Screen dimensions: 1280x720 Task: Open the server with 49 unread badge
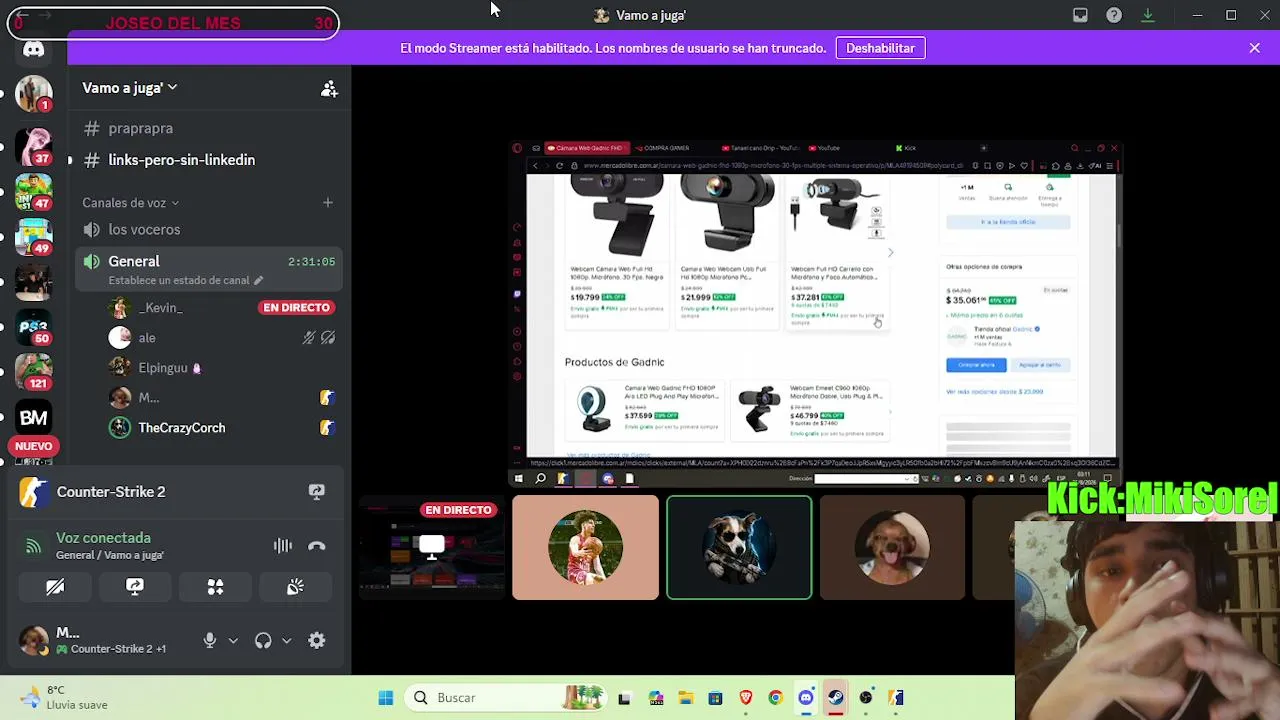tap(34, 236)
